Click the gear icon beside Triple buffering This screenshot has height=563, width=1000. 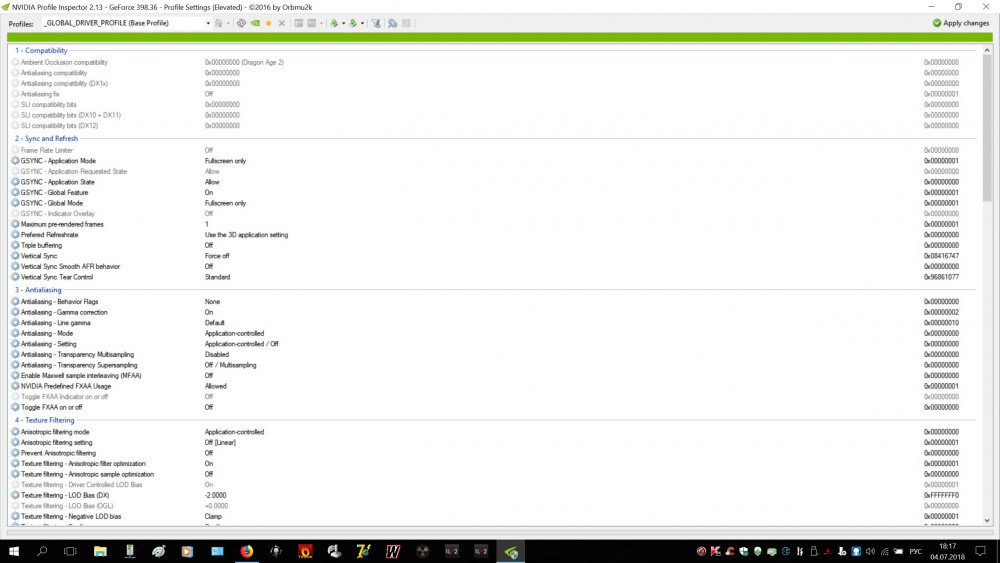pyautogui.click(x=15, y=245)
